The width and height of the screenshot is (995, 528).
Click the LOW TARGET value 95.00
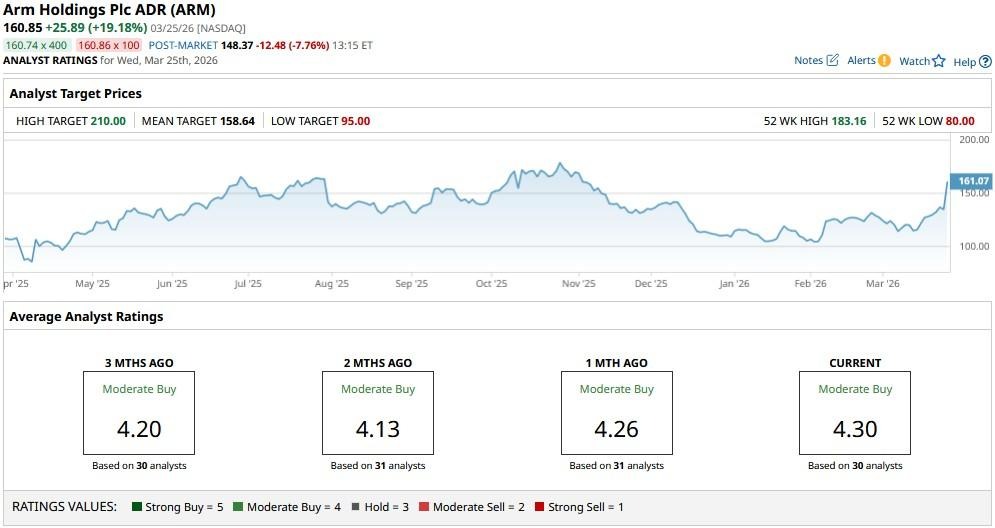pos(355,121)
